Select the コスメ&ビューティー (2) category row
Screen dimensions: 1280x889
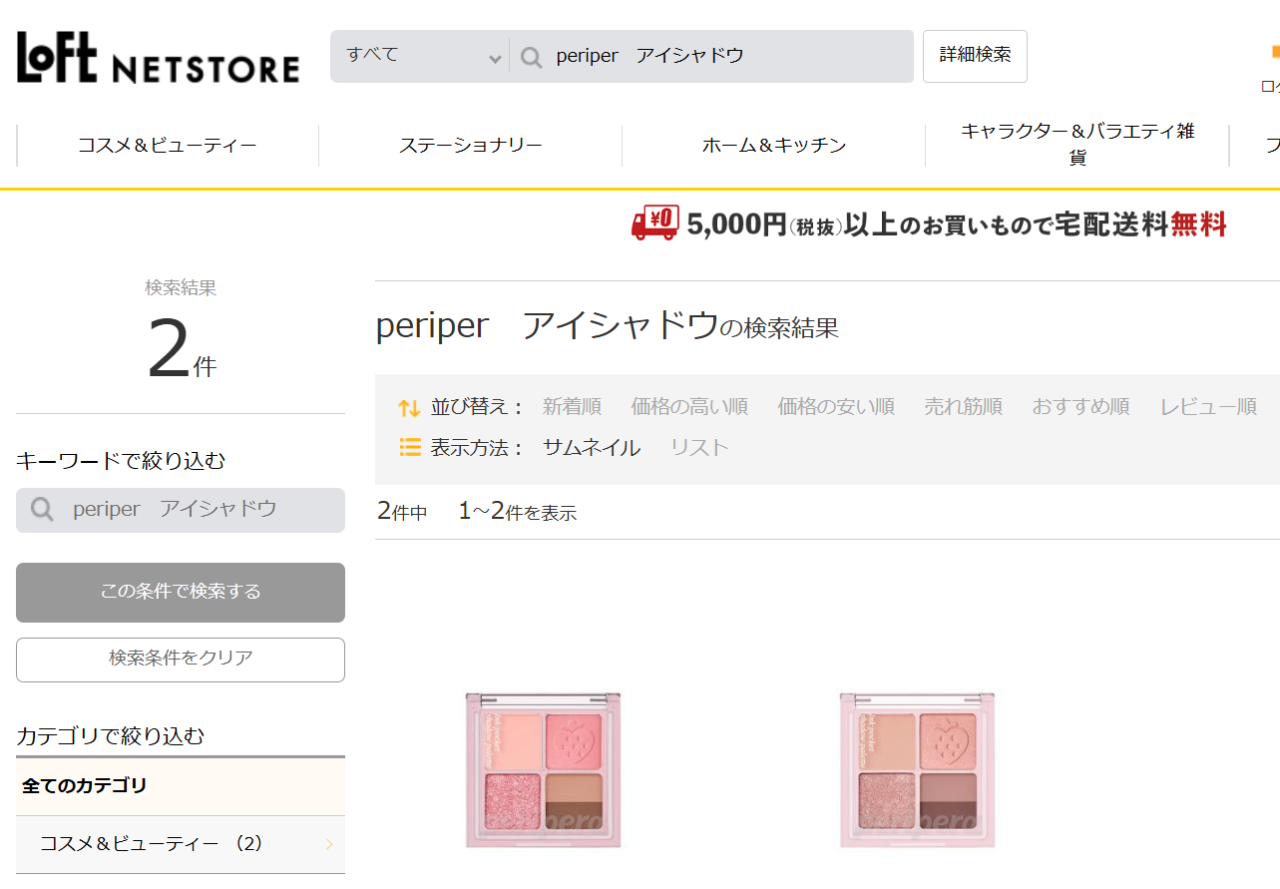pyautogui.click(x=180, y=844)
